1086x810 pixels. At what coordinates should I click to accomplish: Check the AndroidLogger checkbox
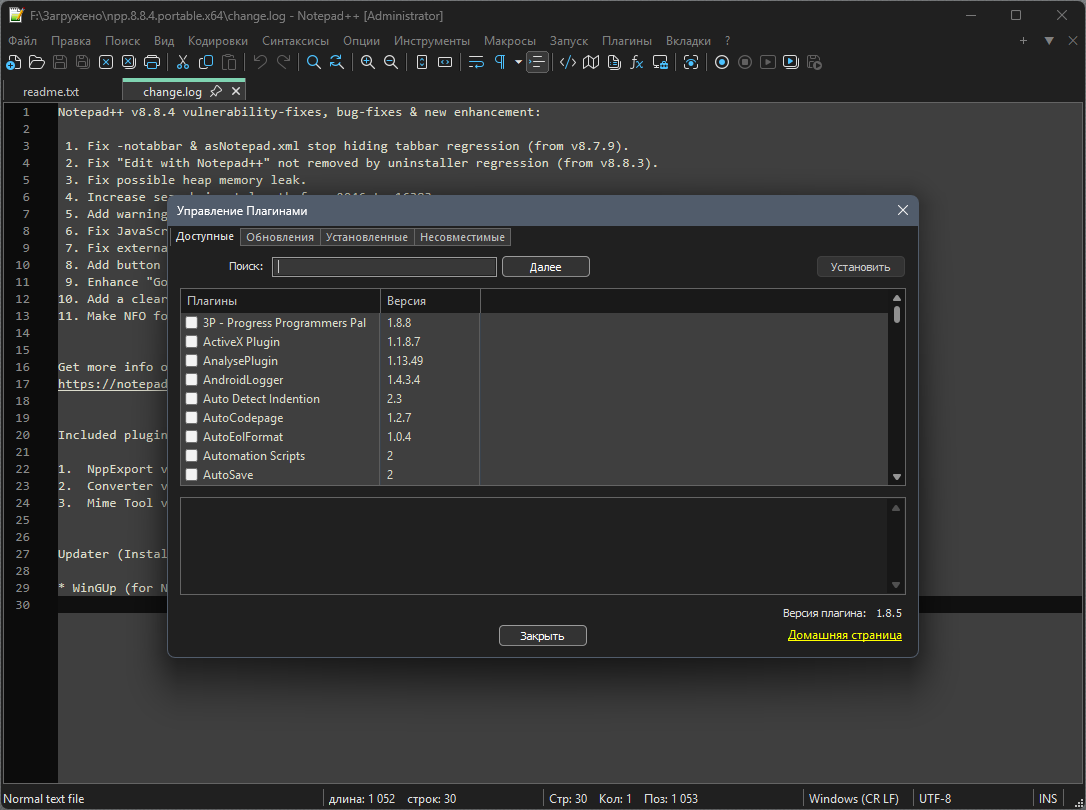pyautogui.click(x=192, y=379)
